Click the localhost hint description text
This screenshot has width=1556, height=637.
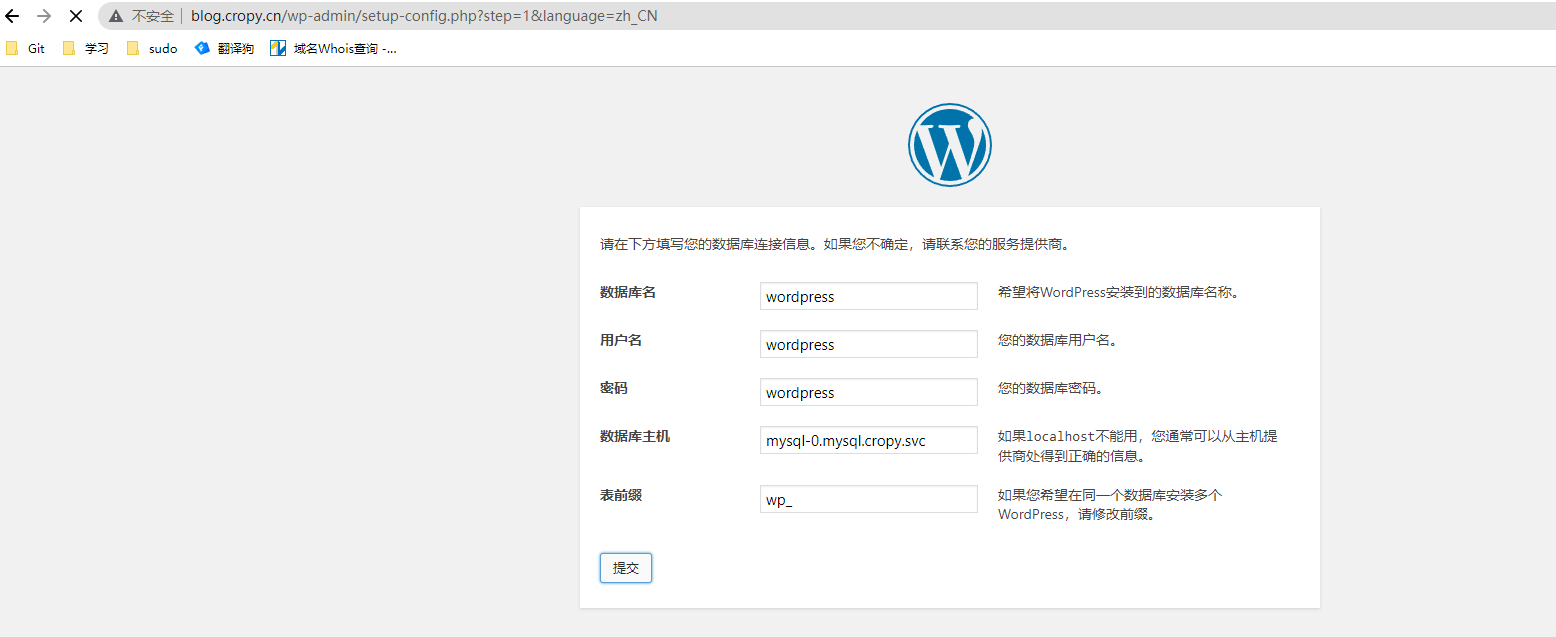pos(1137,446)
